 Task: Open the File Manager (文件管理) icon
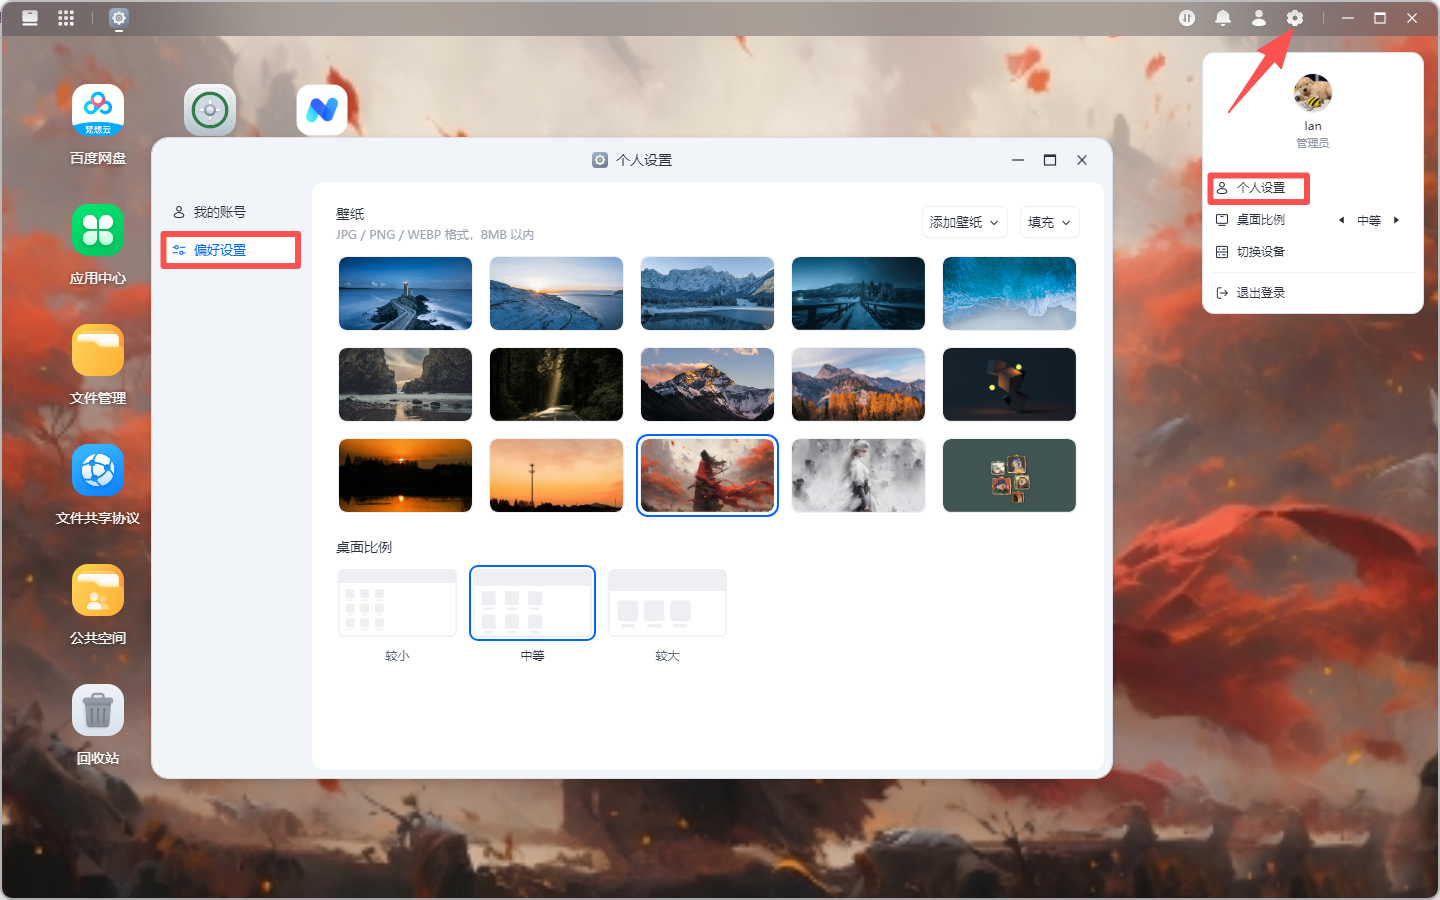(98, 350)
